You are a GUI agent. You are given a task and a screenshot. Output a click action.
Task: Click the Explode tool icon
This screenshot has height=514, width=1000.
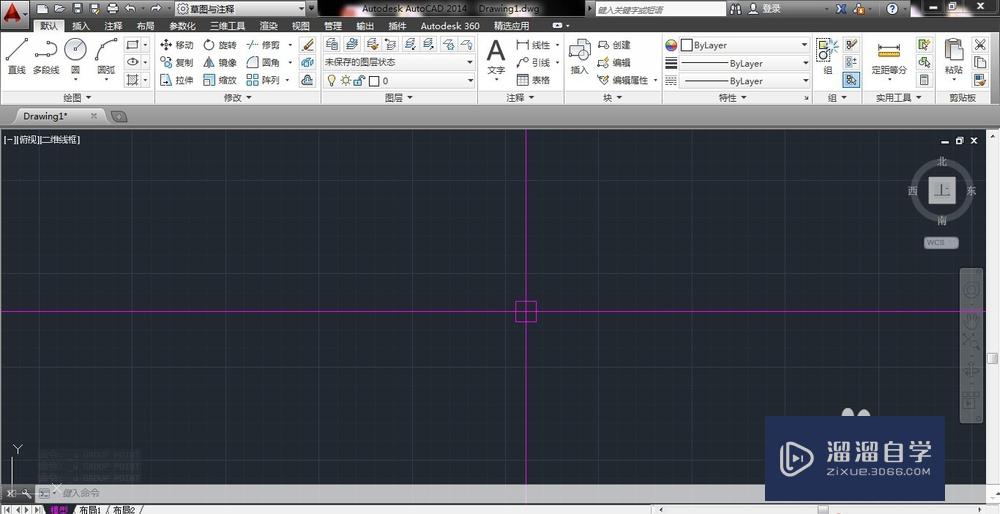[x=307, y=62]
